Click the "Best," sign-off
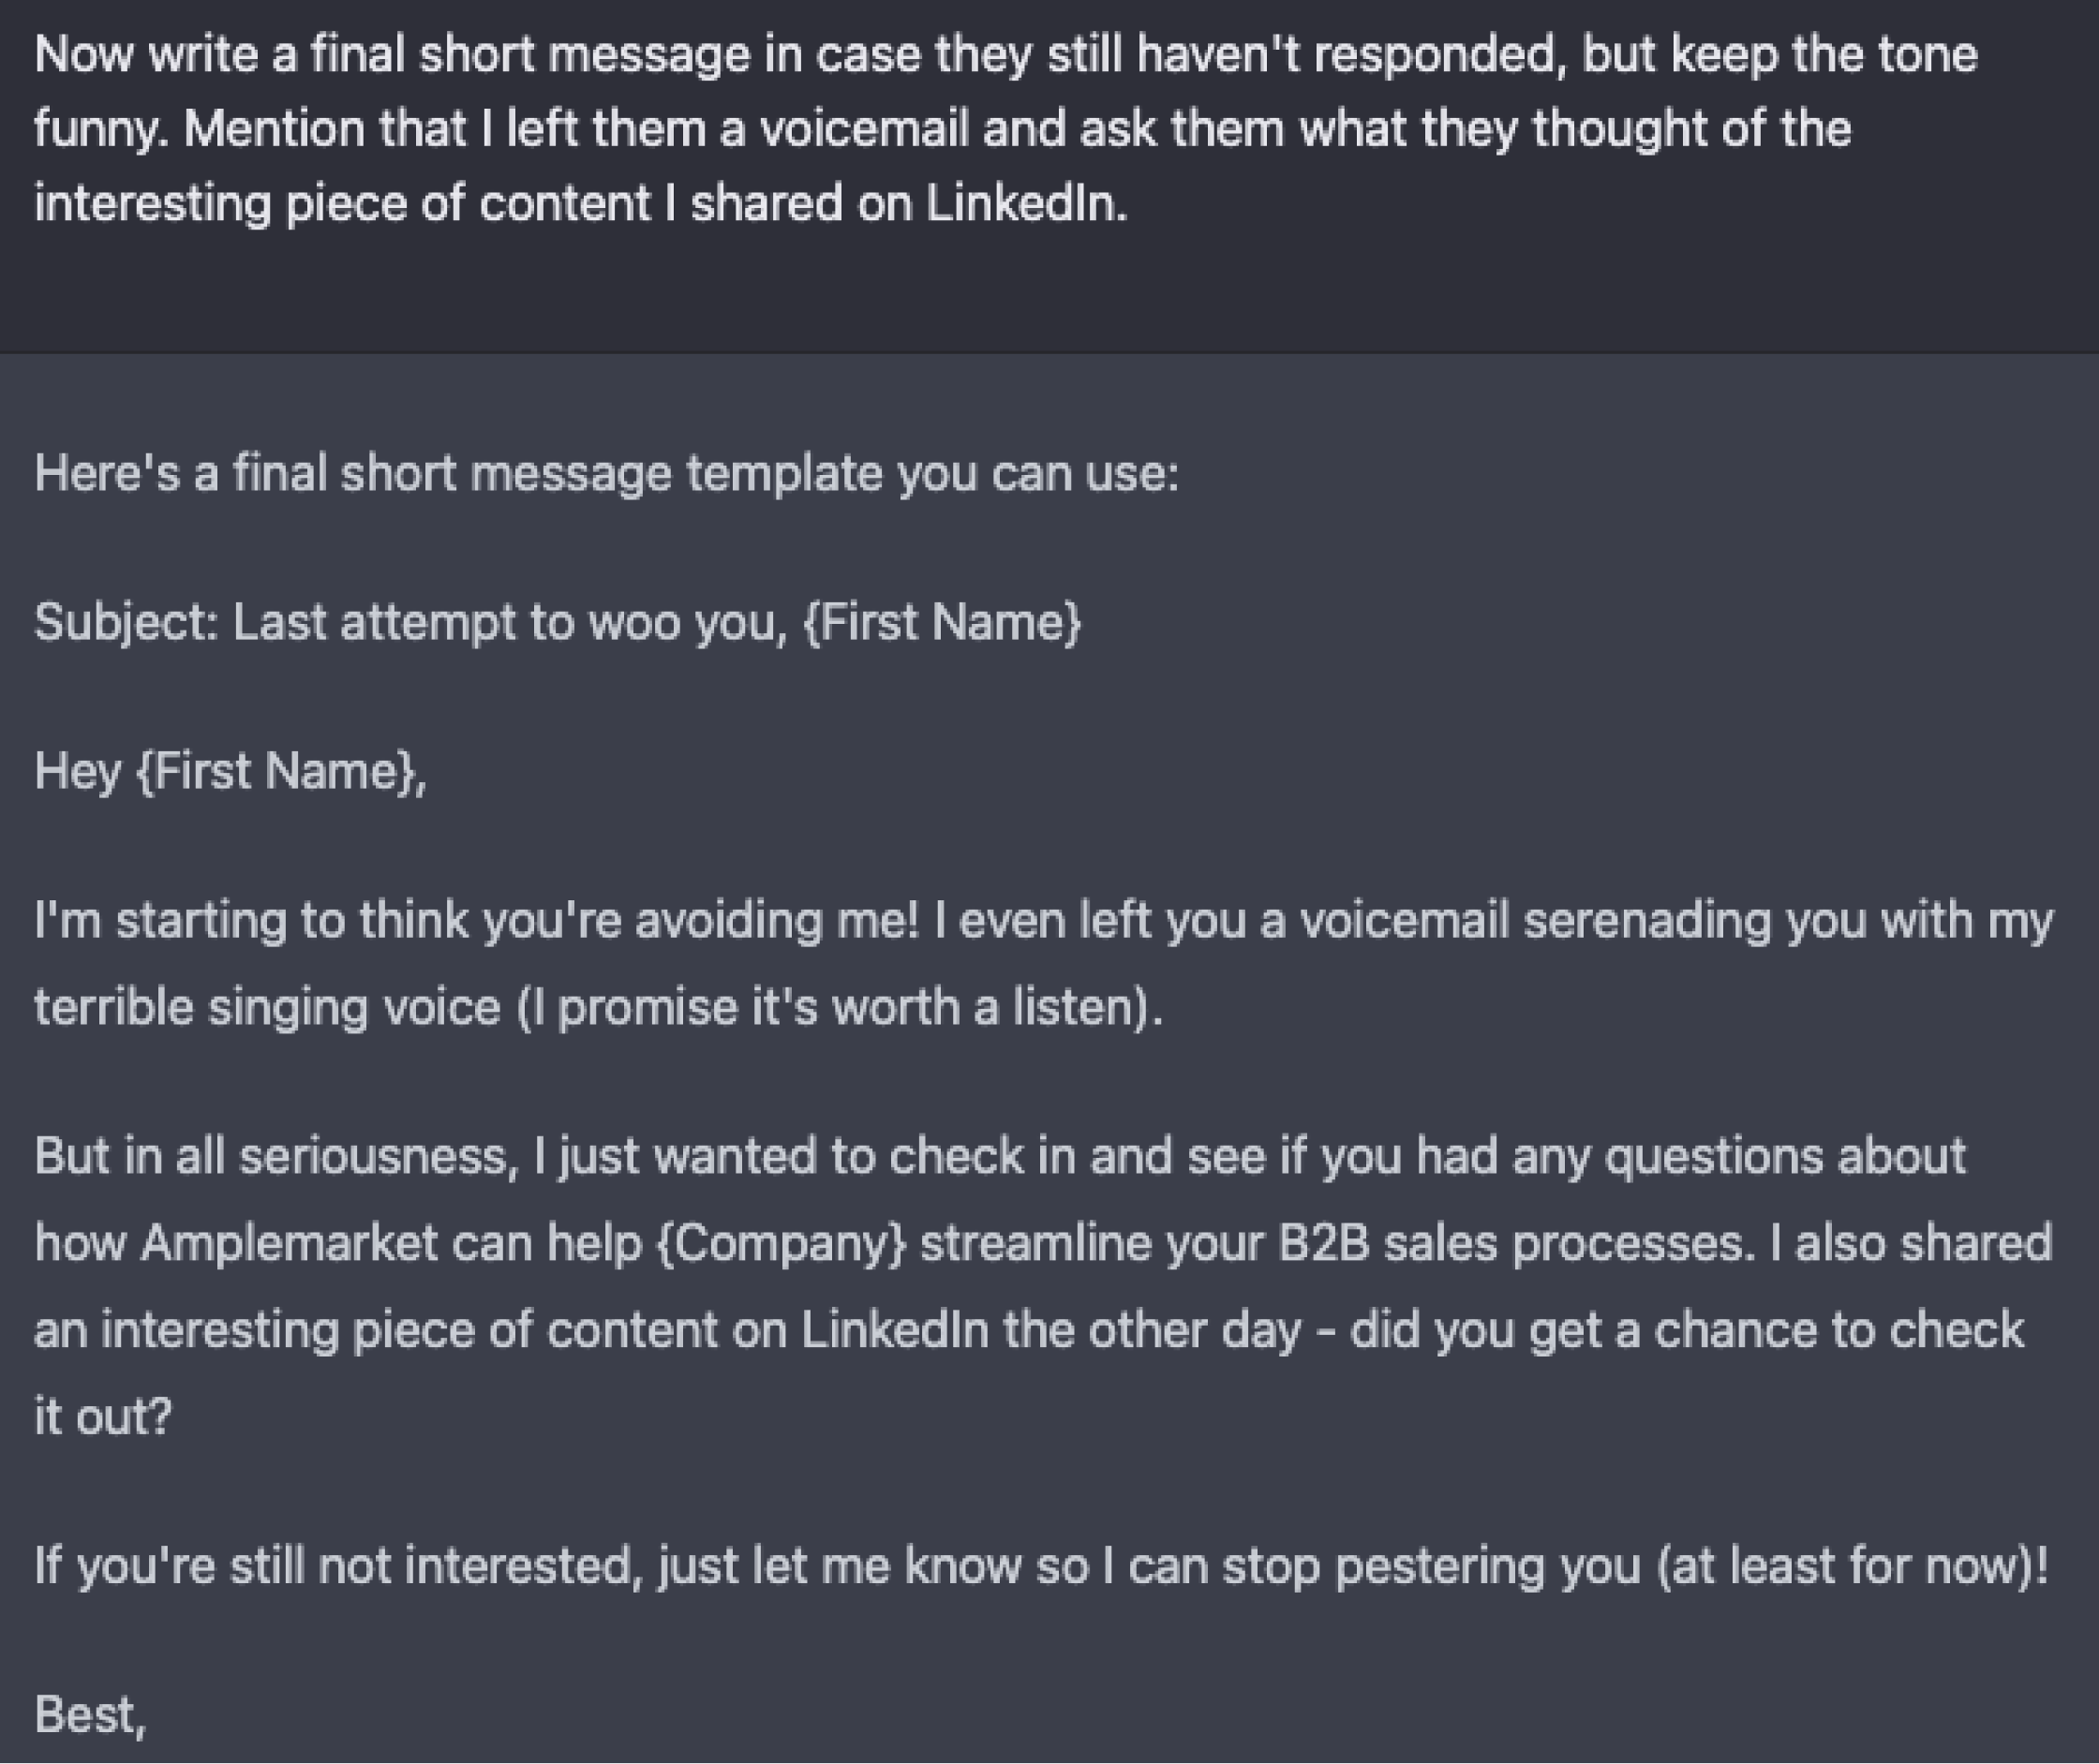The height and width of the screenshot is (1764, 2099). [90, 1715]
